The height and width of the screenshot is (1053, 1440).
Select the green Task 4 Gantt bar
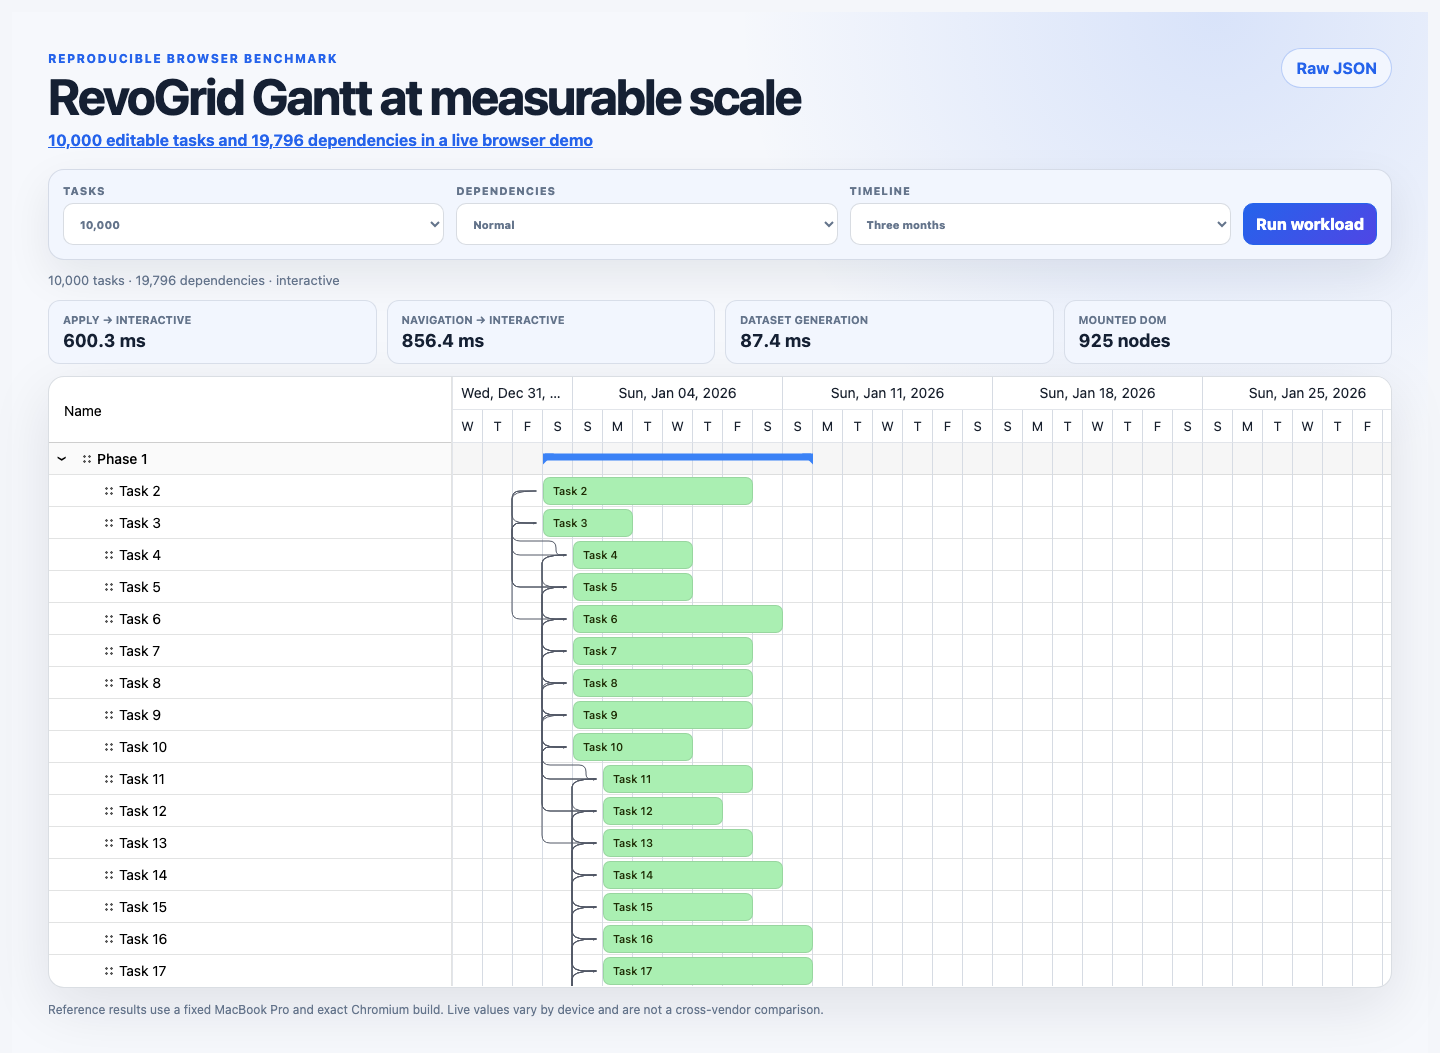pos(633,555)
